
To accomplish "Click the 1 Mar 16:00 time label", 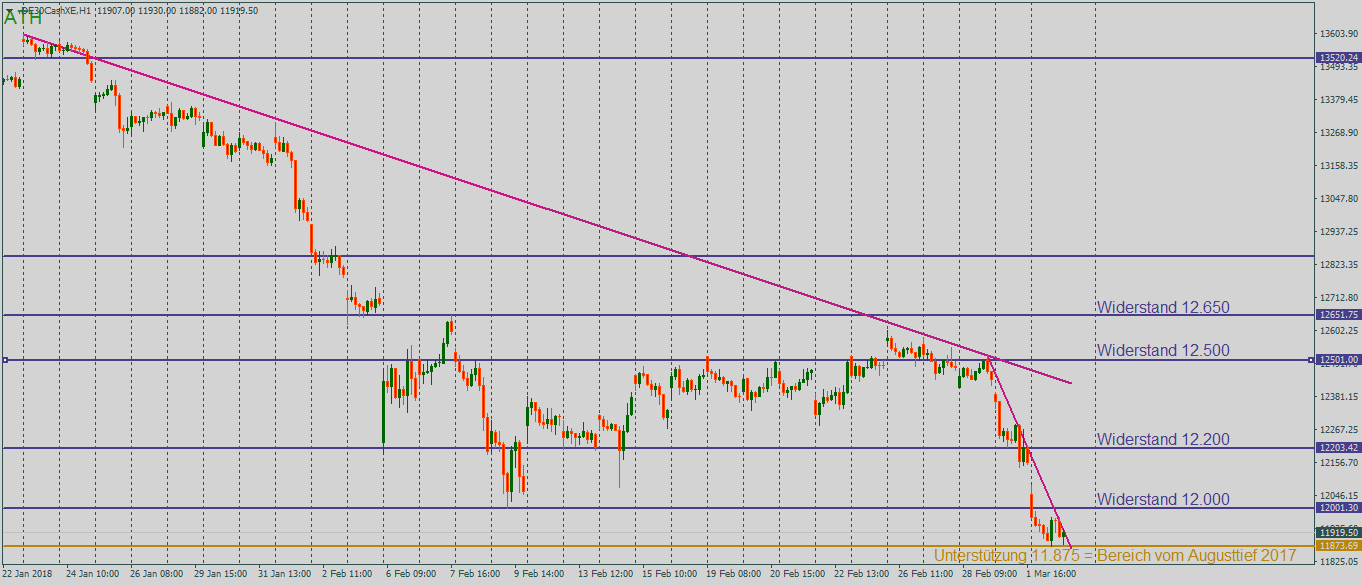I will point(1051,575).
